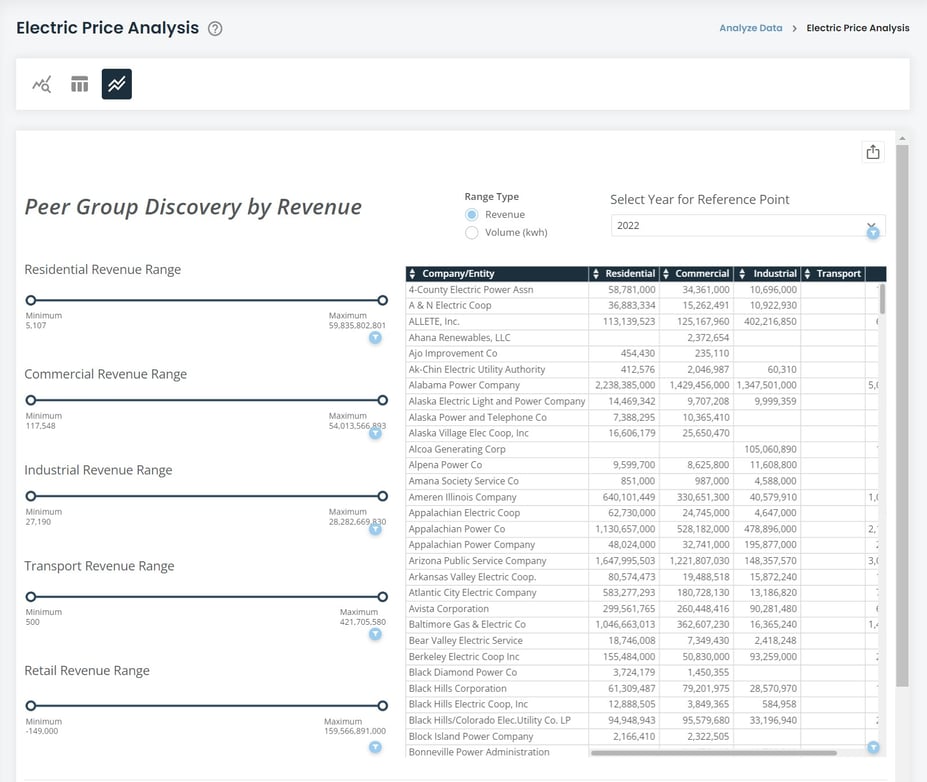This screenshot has height=782, width=927.
Task: Switch to the table columns view icon
Action: [79, 84]
